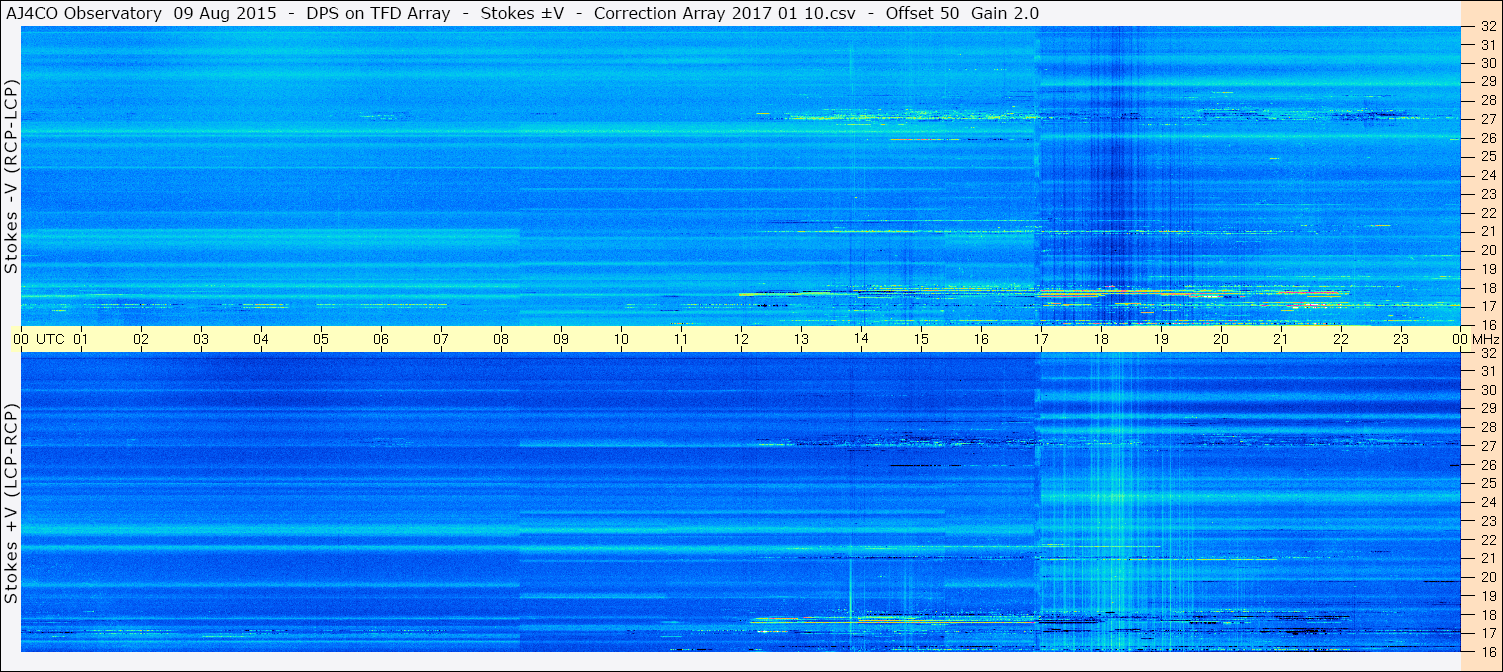
Task: Click 'Correction Array 2017 01 10.csv' file name
Action: click(723, 13)
